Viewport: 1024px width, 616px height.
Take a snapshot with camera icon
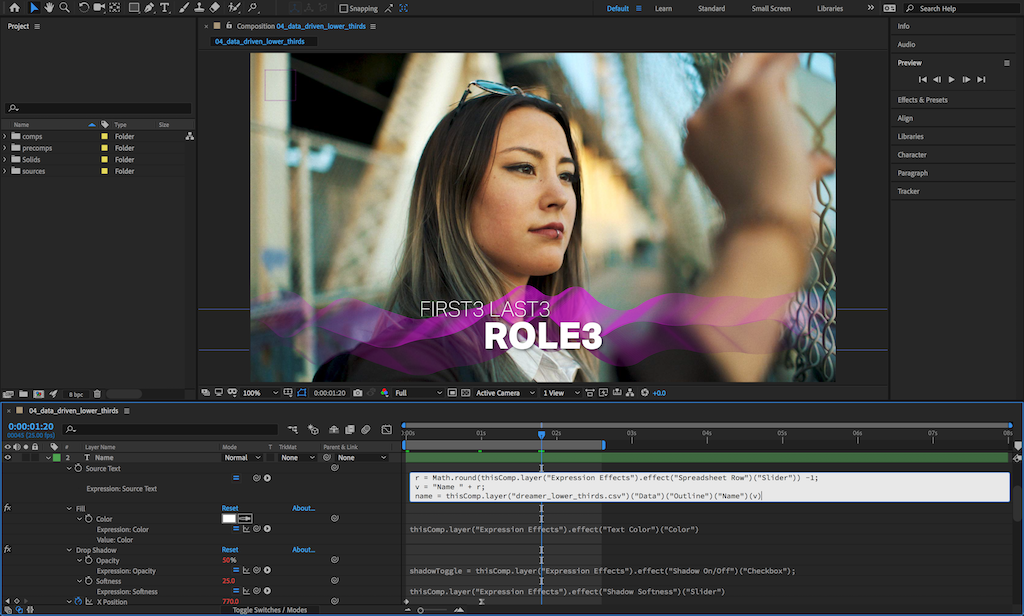click(357, 393)
